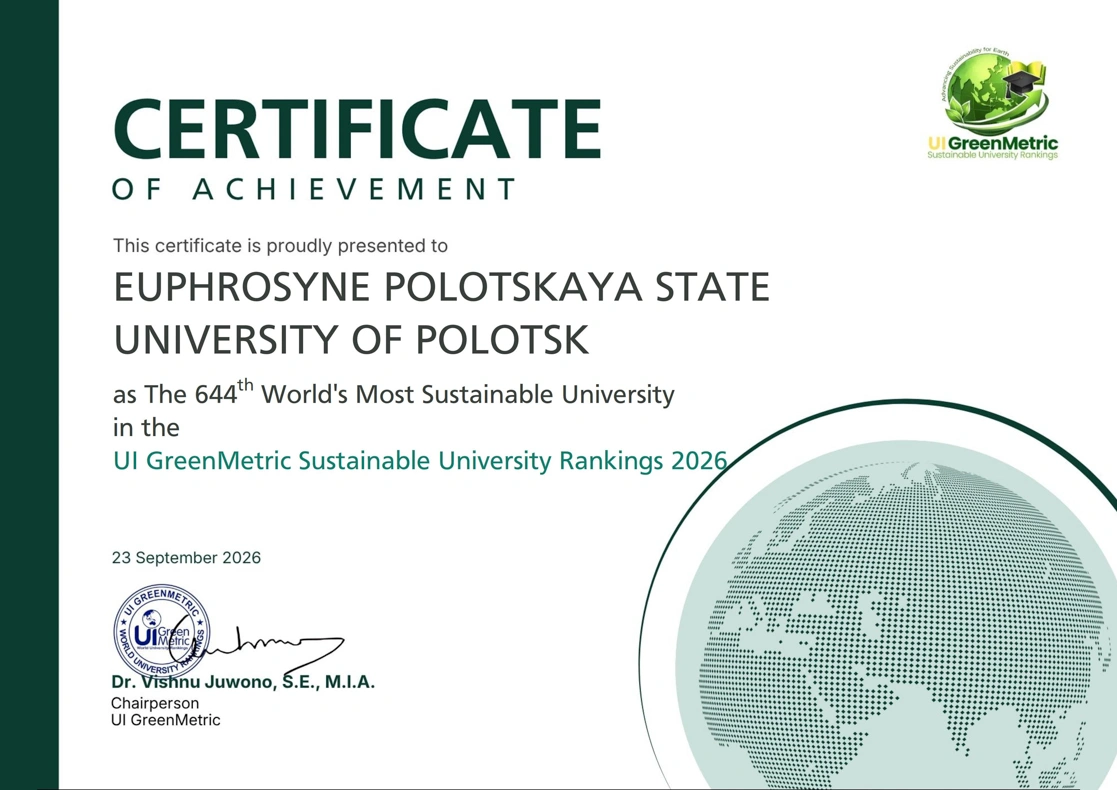Click the 'OF ACHIEVEMENT' subtitle
1117x790 pixels.
(314, 189)
